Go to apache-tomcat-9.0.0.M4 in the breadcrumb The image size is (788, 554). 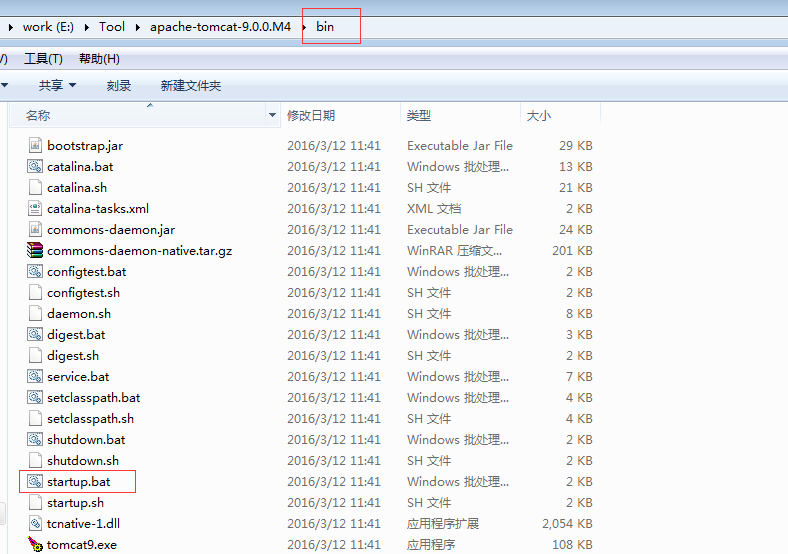[x=220, y=27]
